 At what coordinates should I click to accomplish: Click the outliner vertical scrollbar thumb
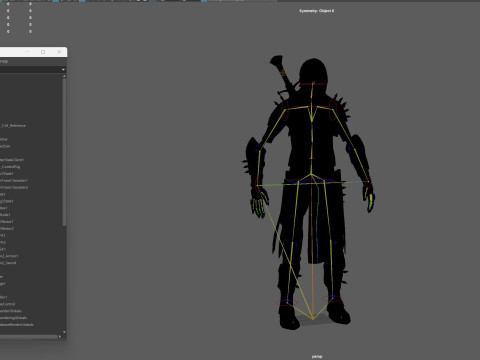pyautogui.click(x=64, y=152)
